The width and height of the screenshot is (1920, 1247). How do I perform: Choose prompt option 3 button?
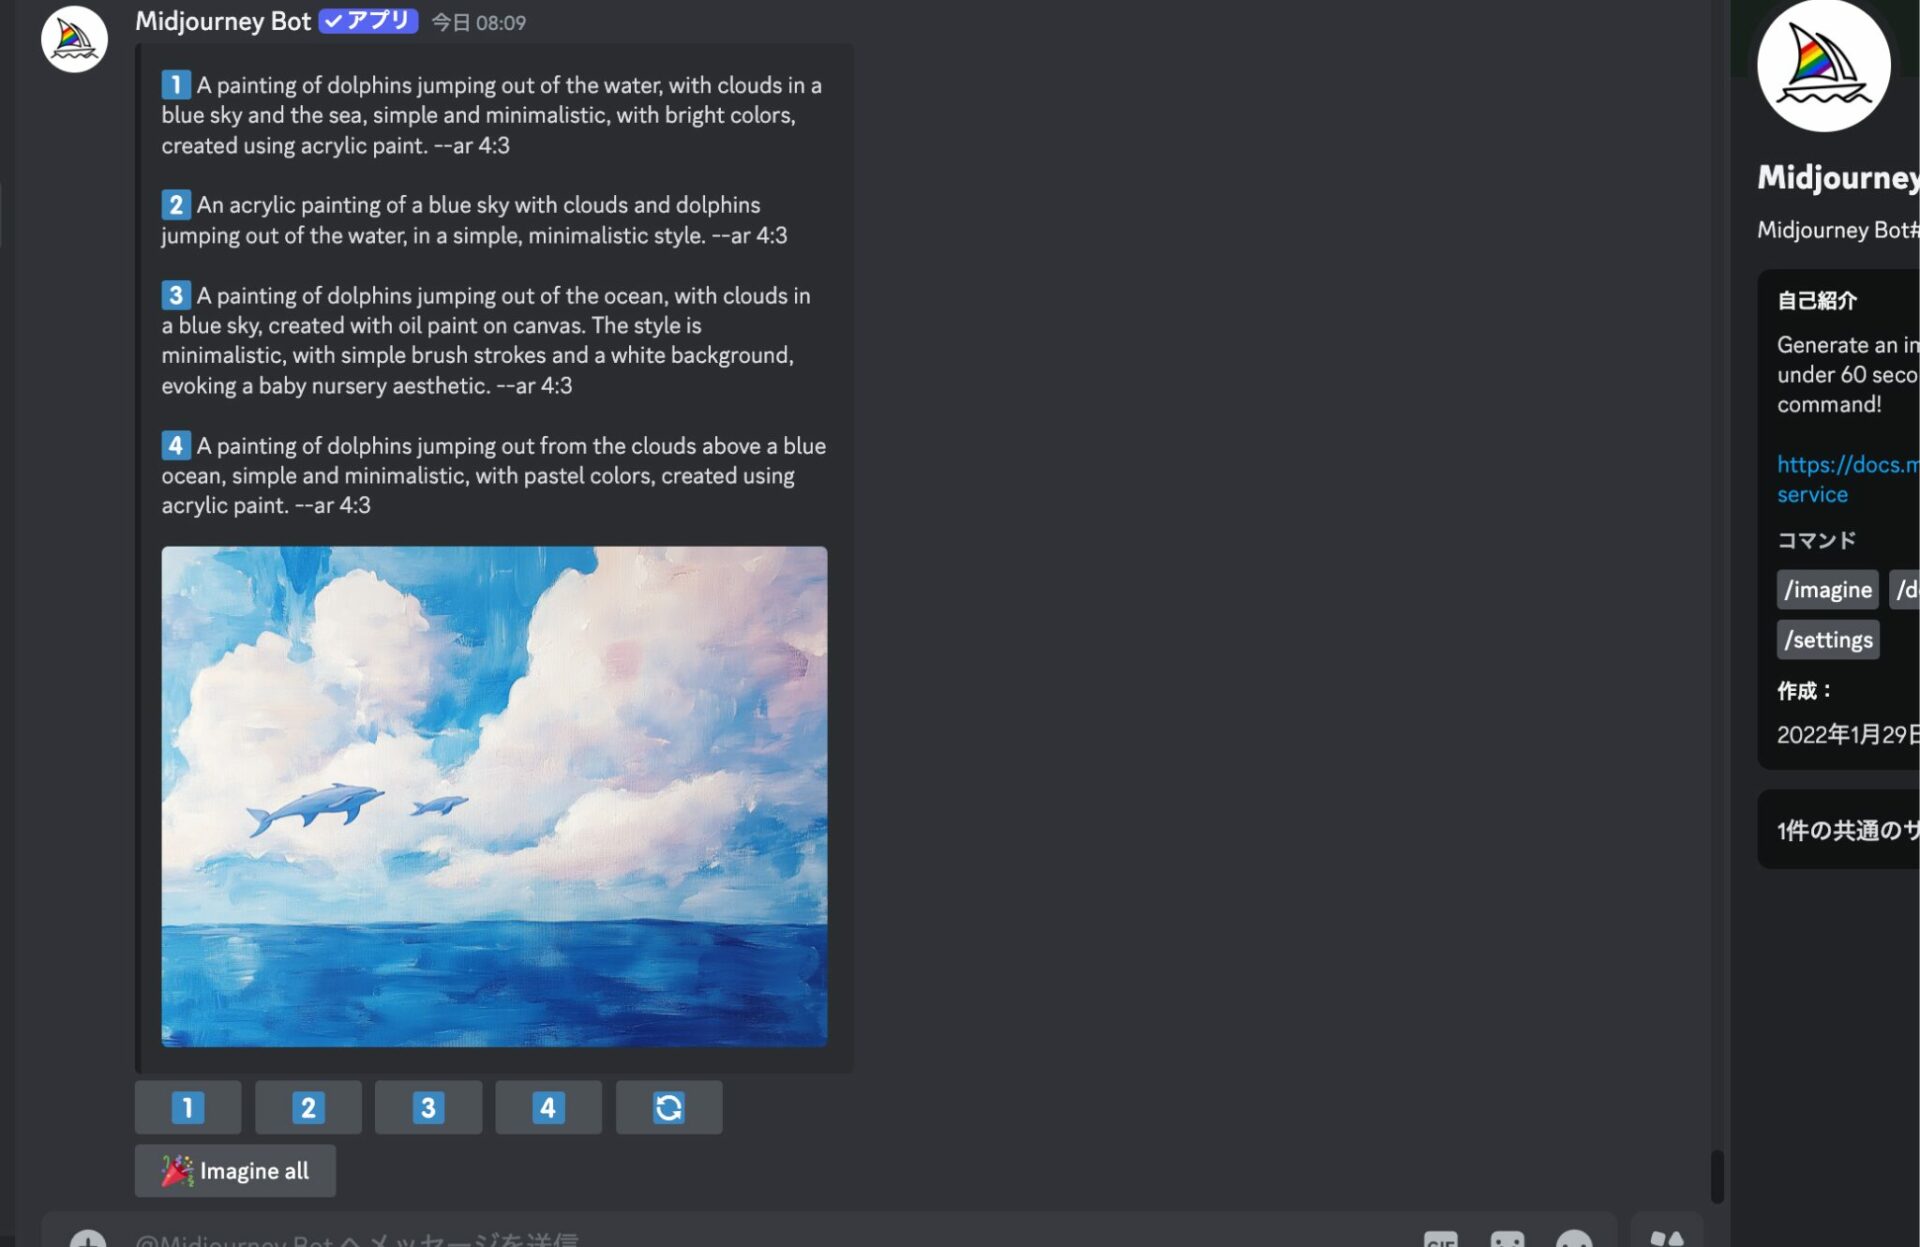point(428,1107)
